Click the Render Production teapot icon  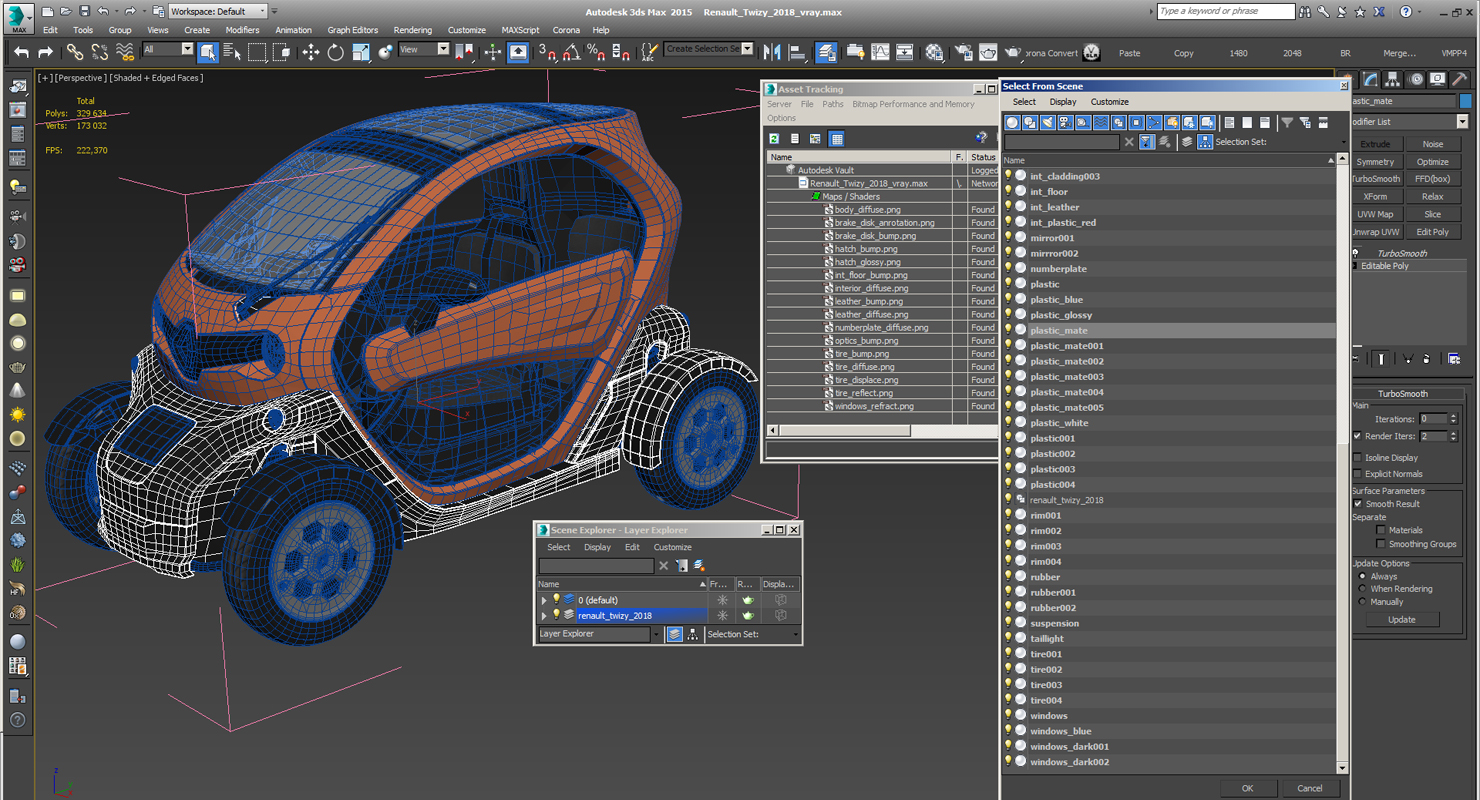coord(1012,52)
